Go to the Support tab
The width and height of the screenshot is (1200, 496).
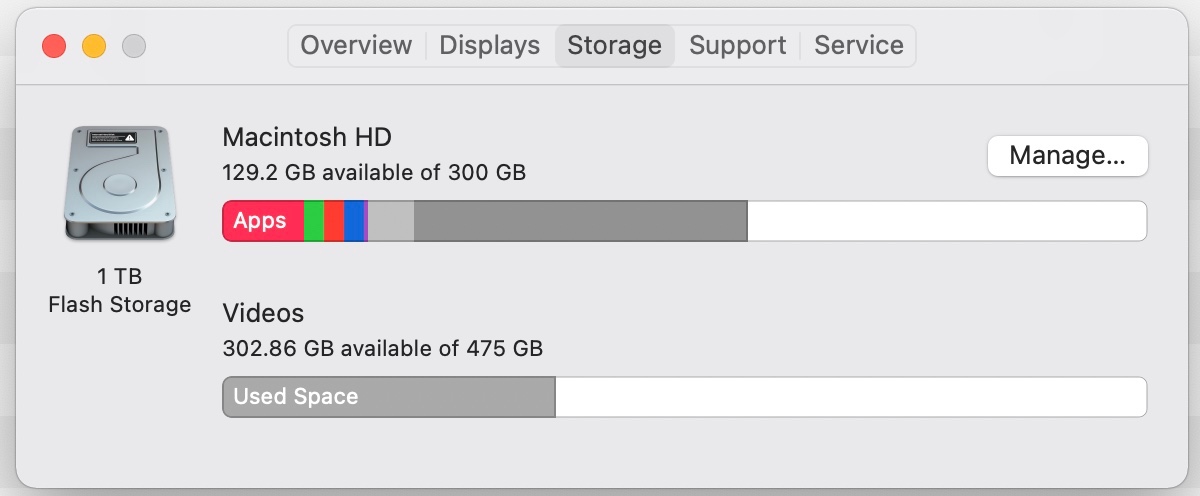point(737,46)
